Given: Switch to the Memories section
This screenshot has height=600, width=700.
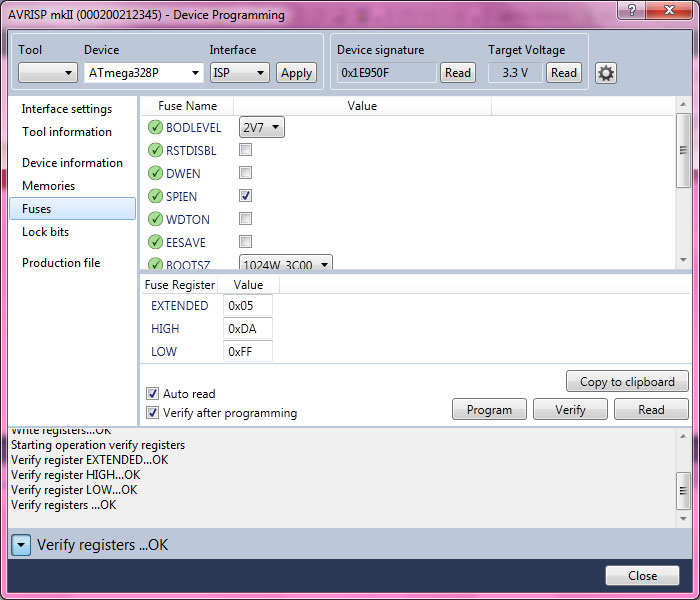Looking at the screenshot, I should coord(48,186).
